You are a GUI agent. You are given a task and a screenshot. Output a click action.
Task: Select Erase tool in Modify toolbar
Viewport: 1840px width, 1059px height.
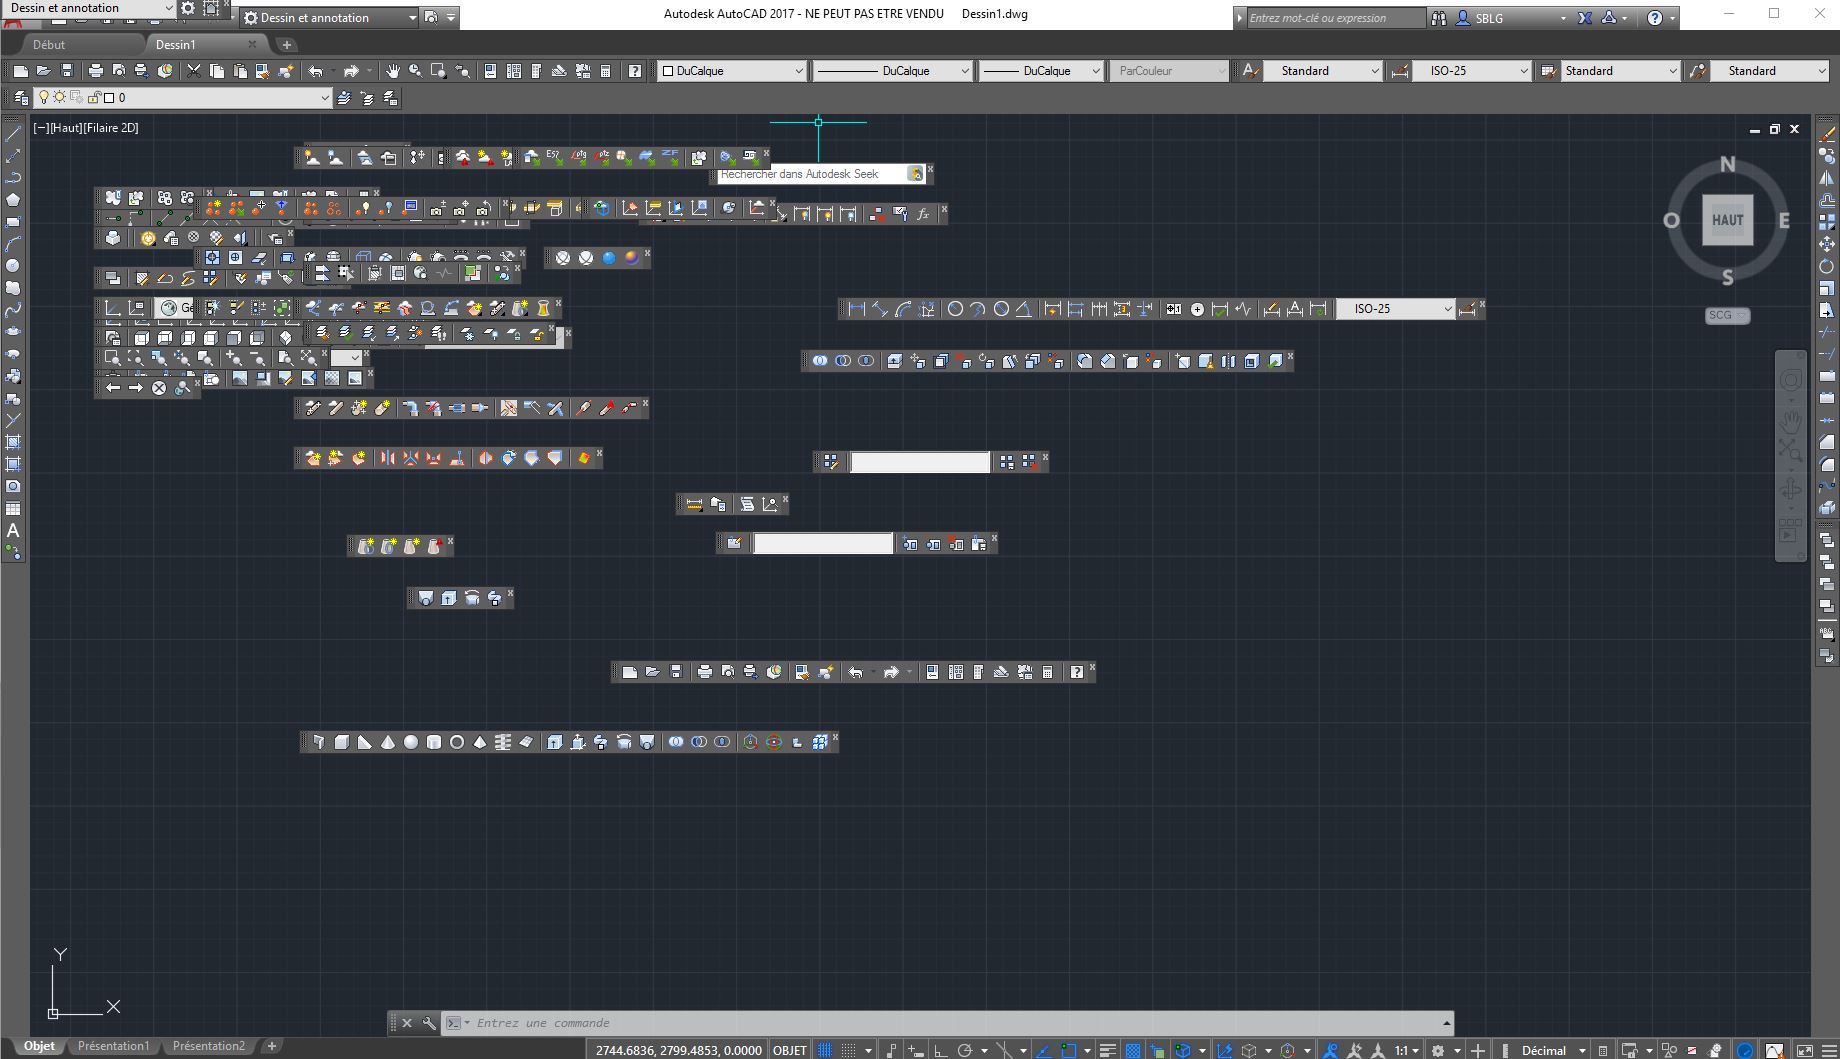(x=1827, y=134)
